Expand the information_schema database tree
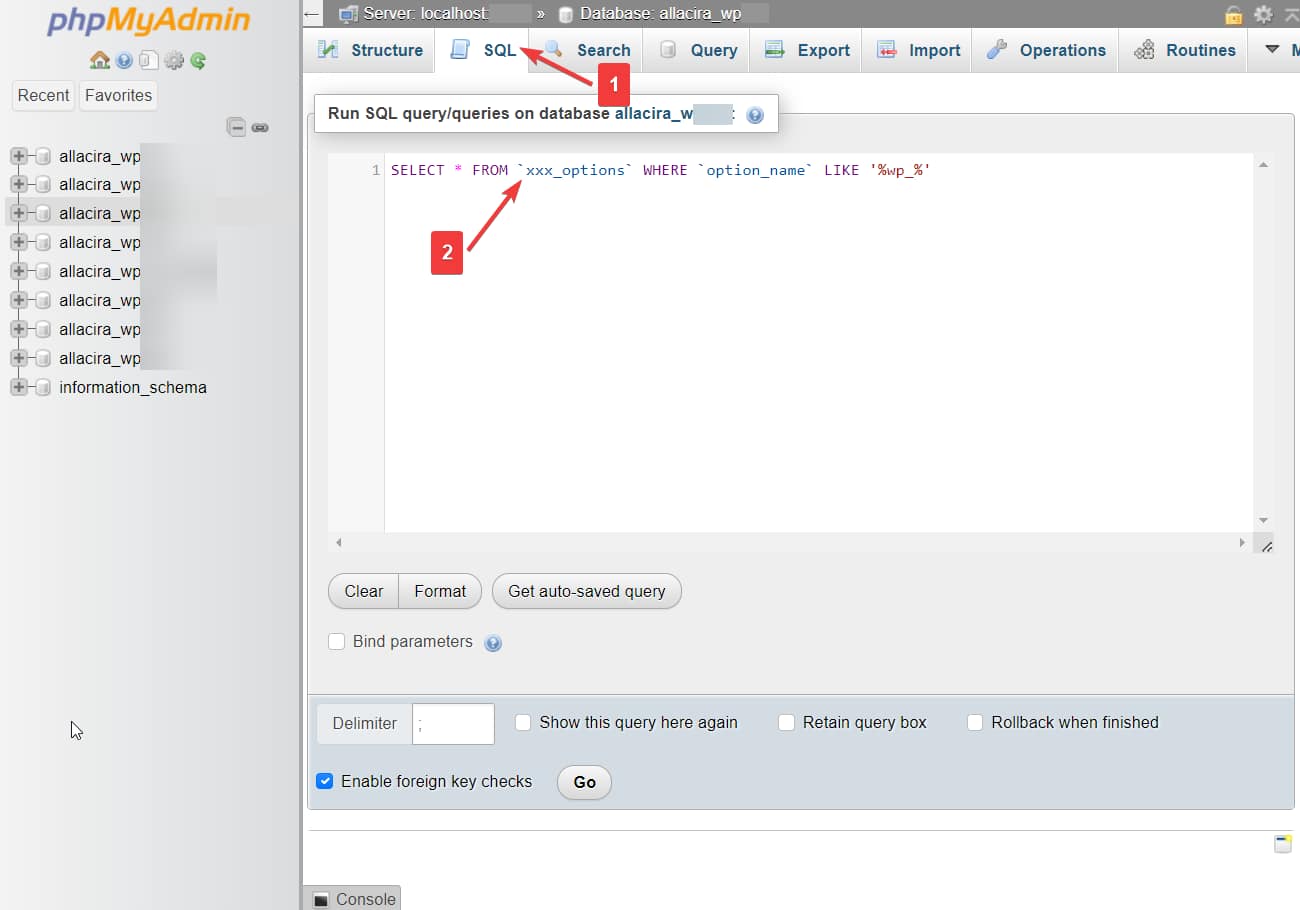 pyautogui.click(x=17, y=387)
